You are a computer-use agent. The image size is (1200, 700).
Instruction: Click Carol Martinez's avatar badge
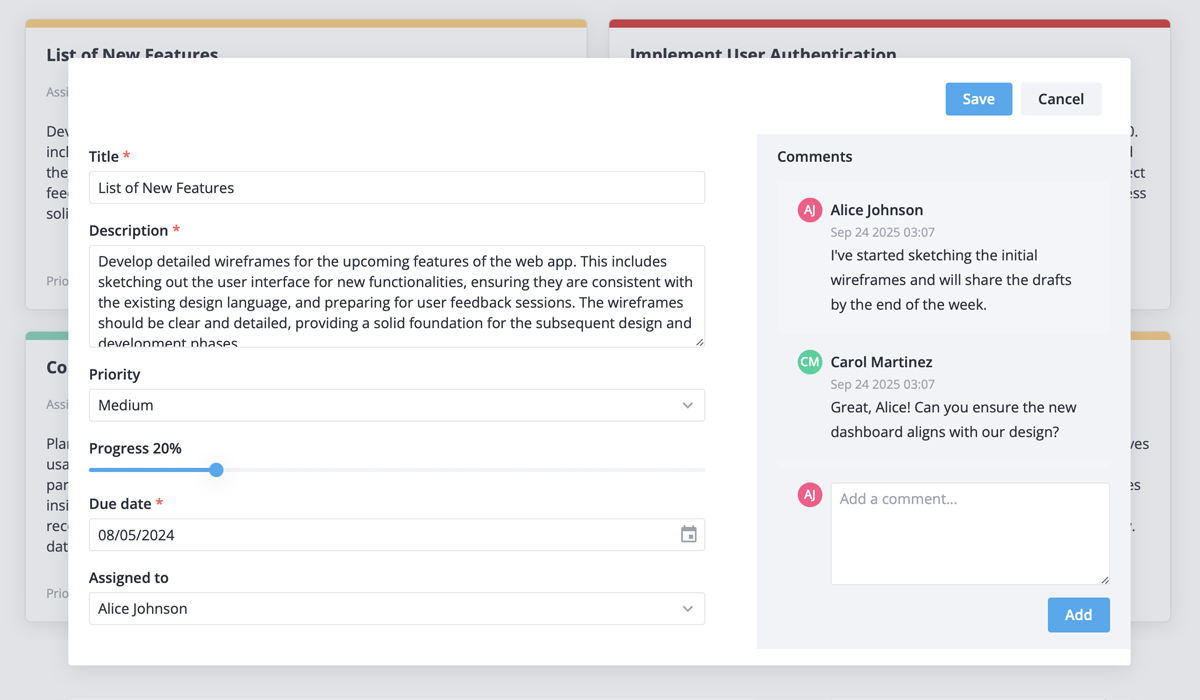[x=809, y=362]
